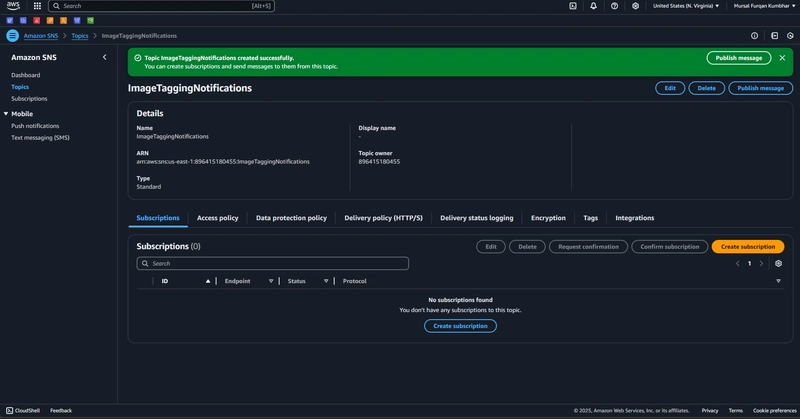The height and width of the screenshot is (419, 800).
Task: Open the settings gear in top bar
Action: pyautogui.click(x=635, y=6)
